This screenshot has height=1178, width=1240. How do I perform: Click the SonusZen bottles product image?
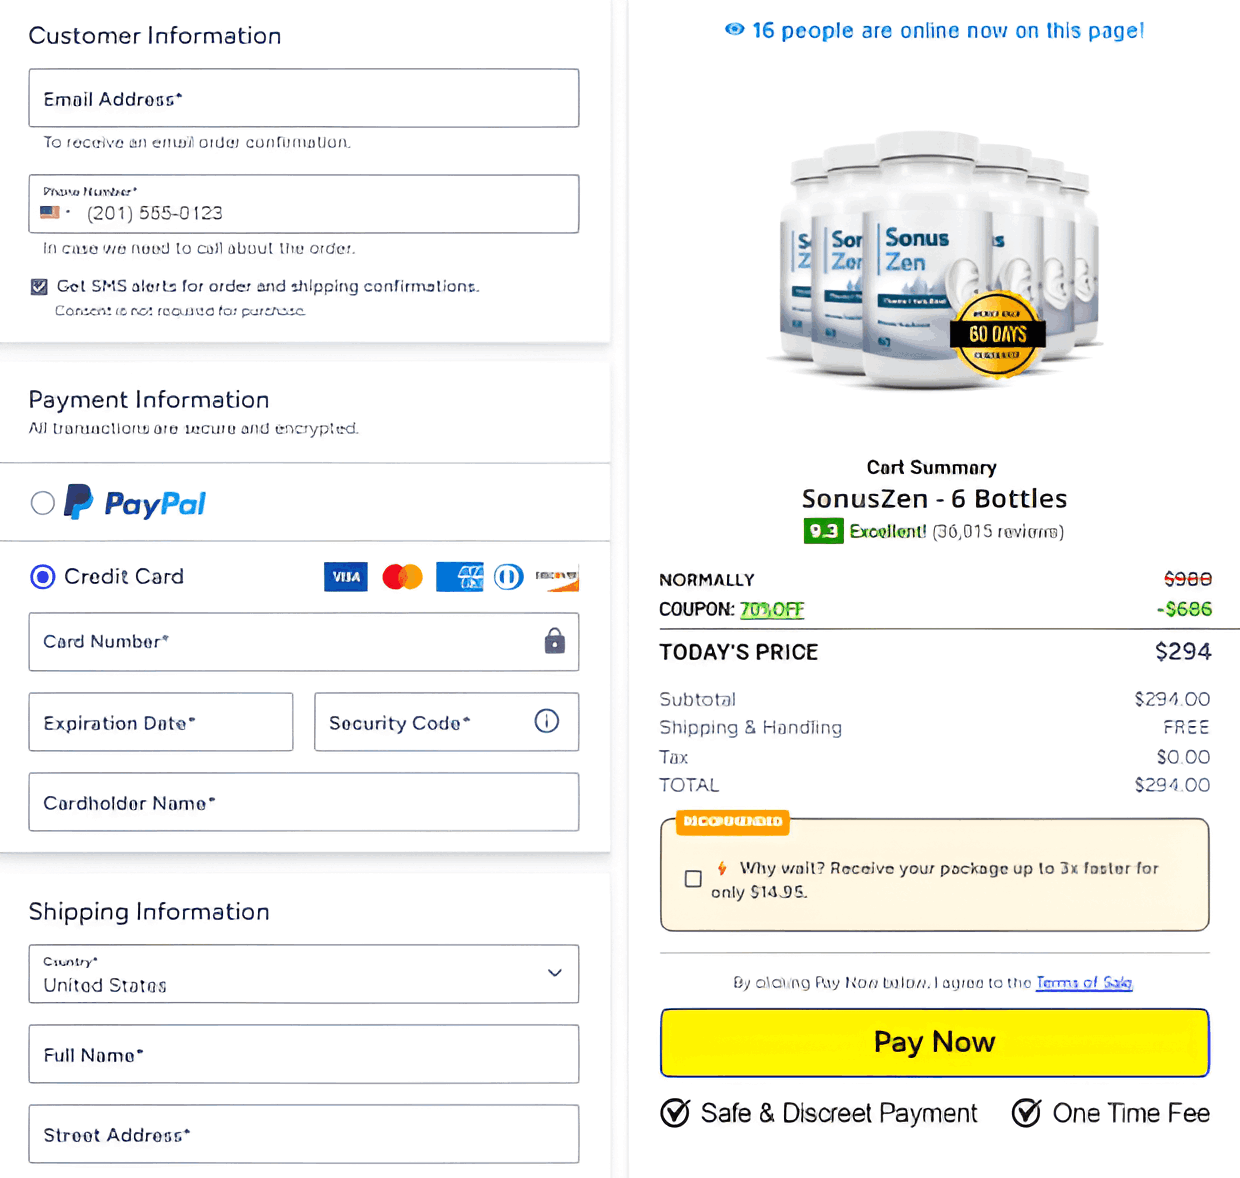[935, 260]
